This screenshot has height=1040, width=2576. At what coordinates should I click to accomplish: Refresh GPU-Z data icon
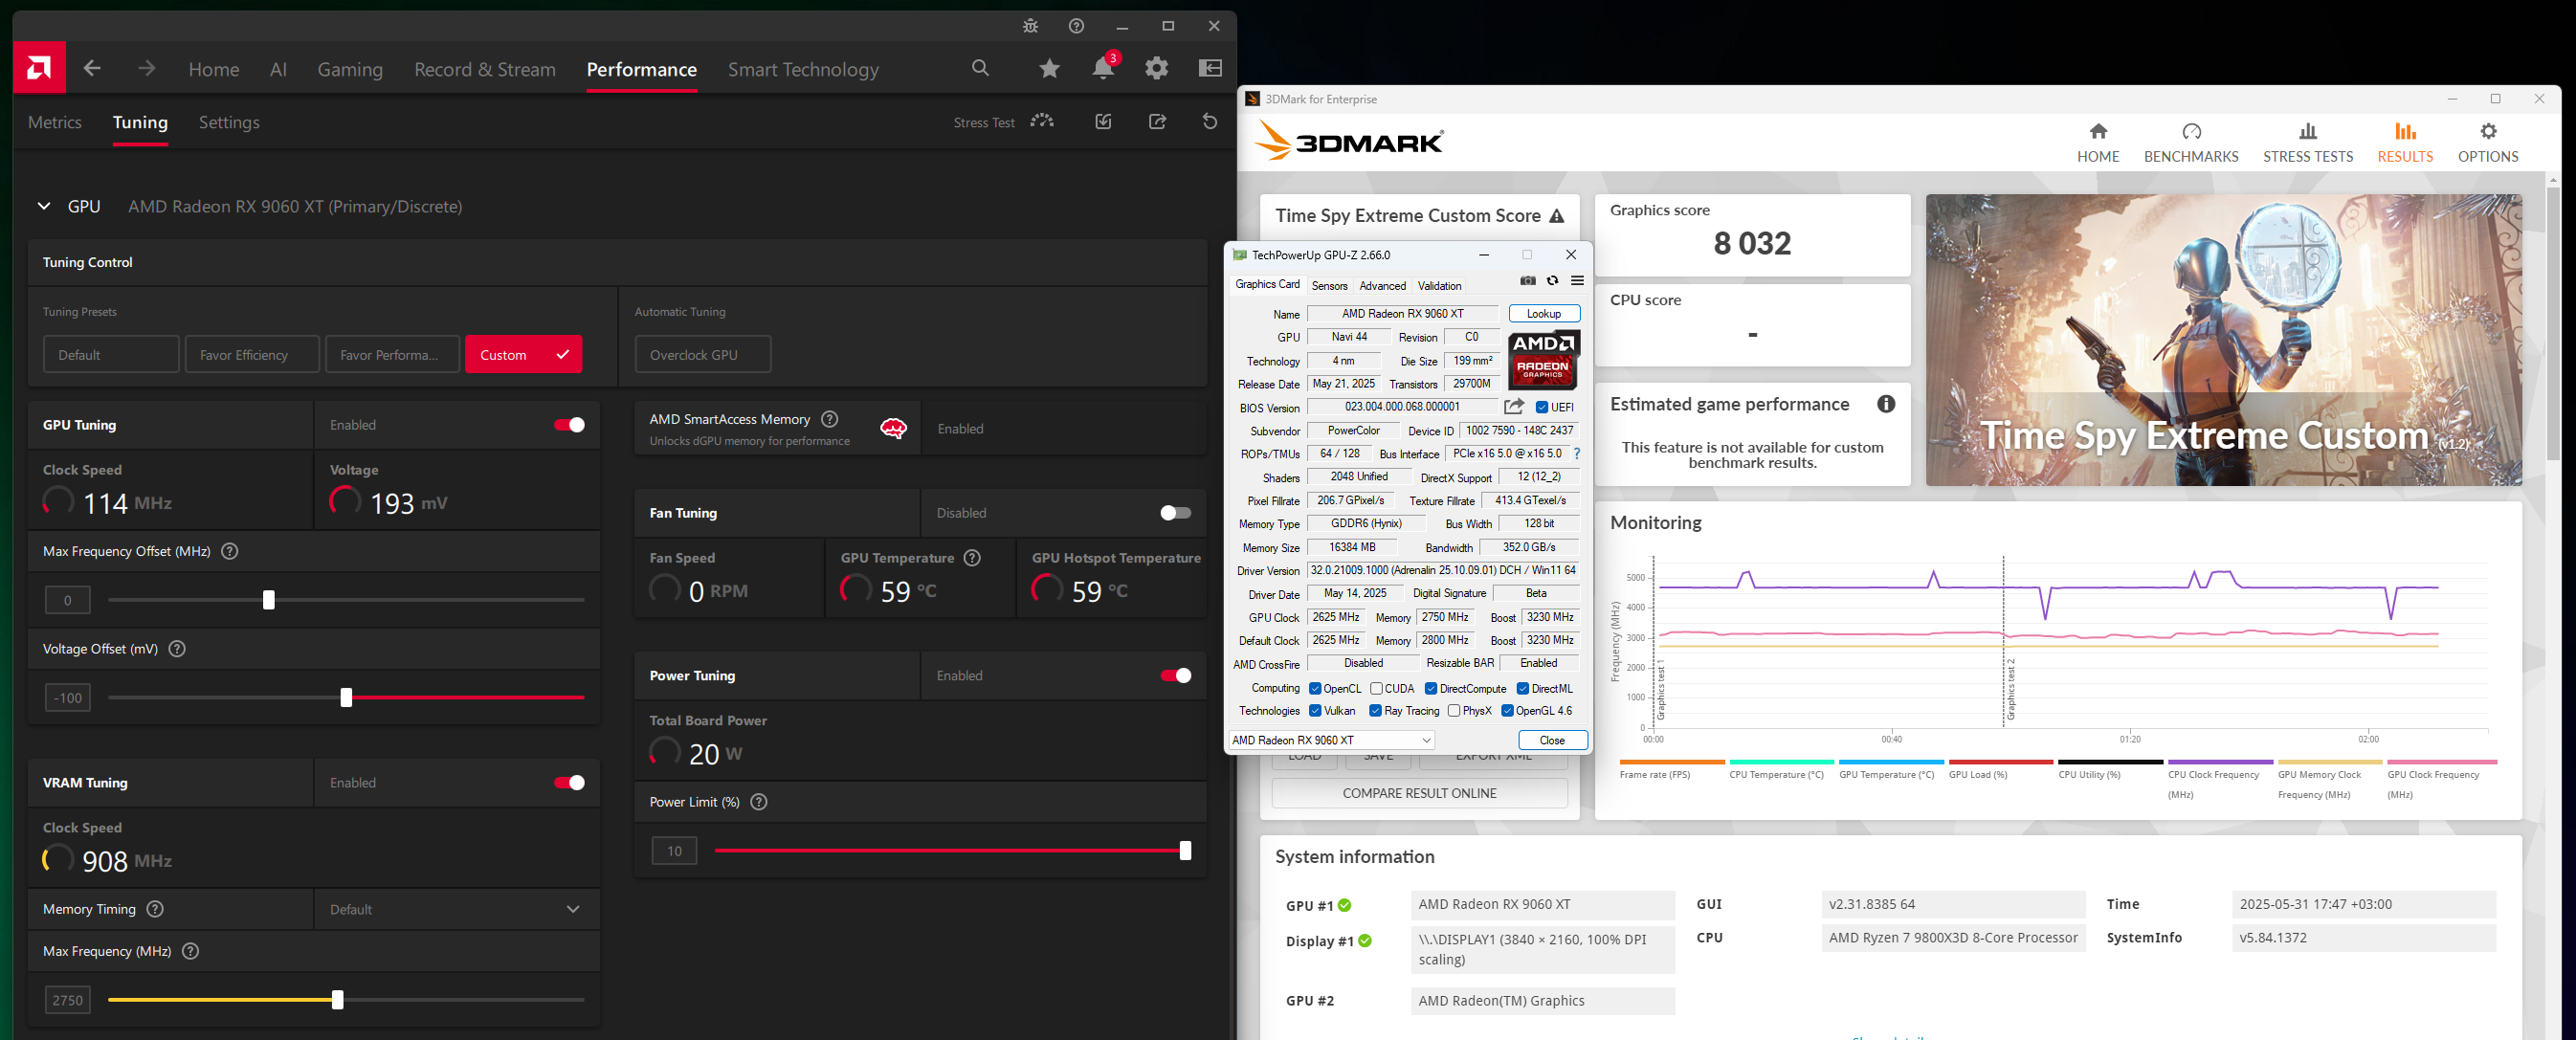pos(1553,281)
